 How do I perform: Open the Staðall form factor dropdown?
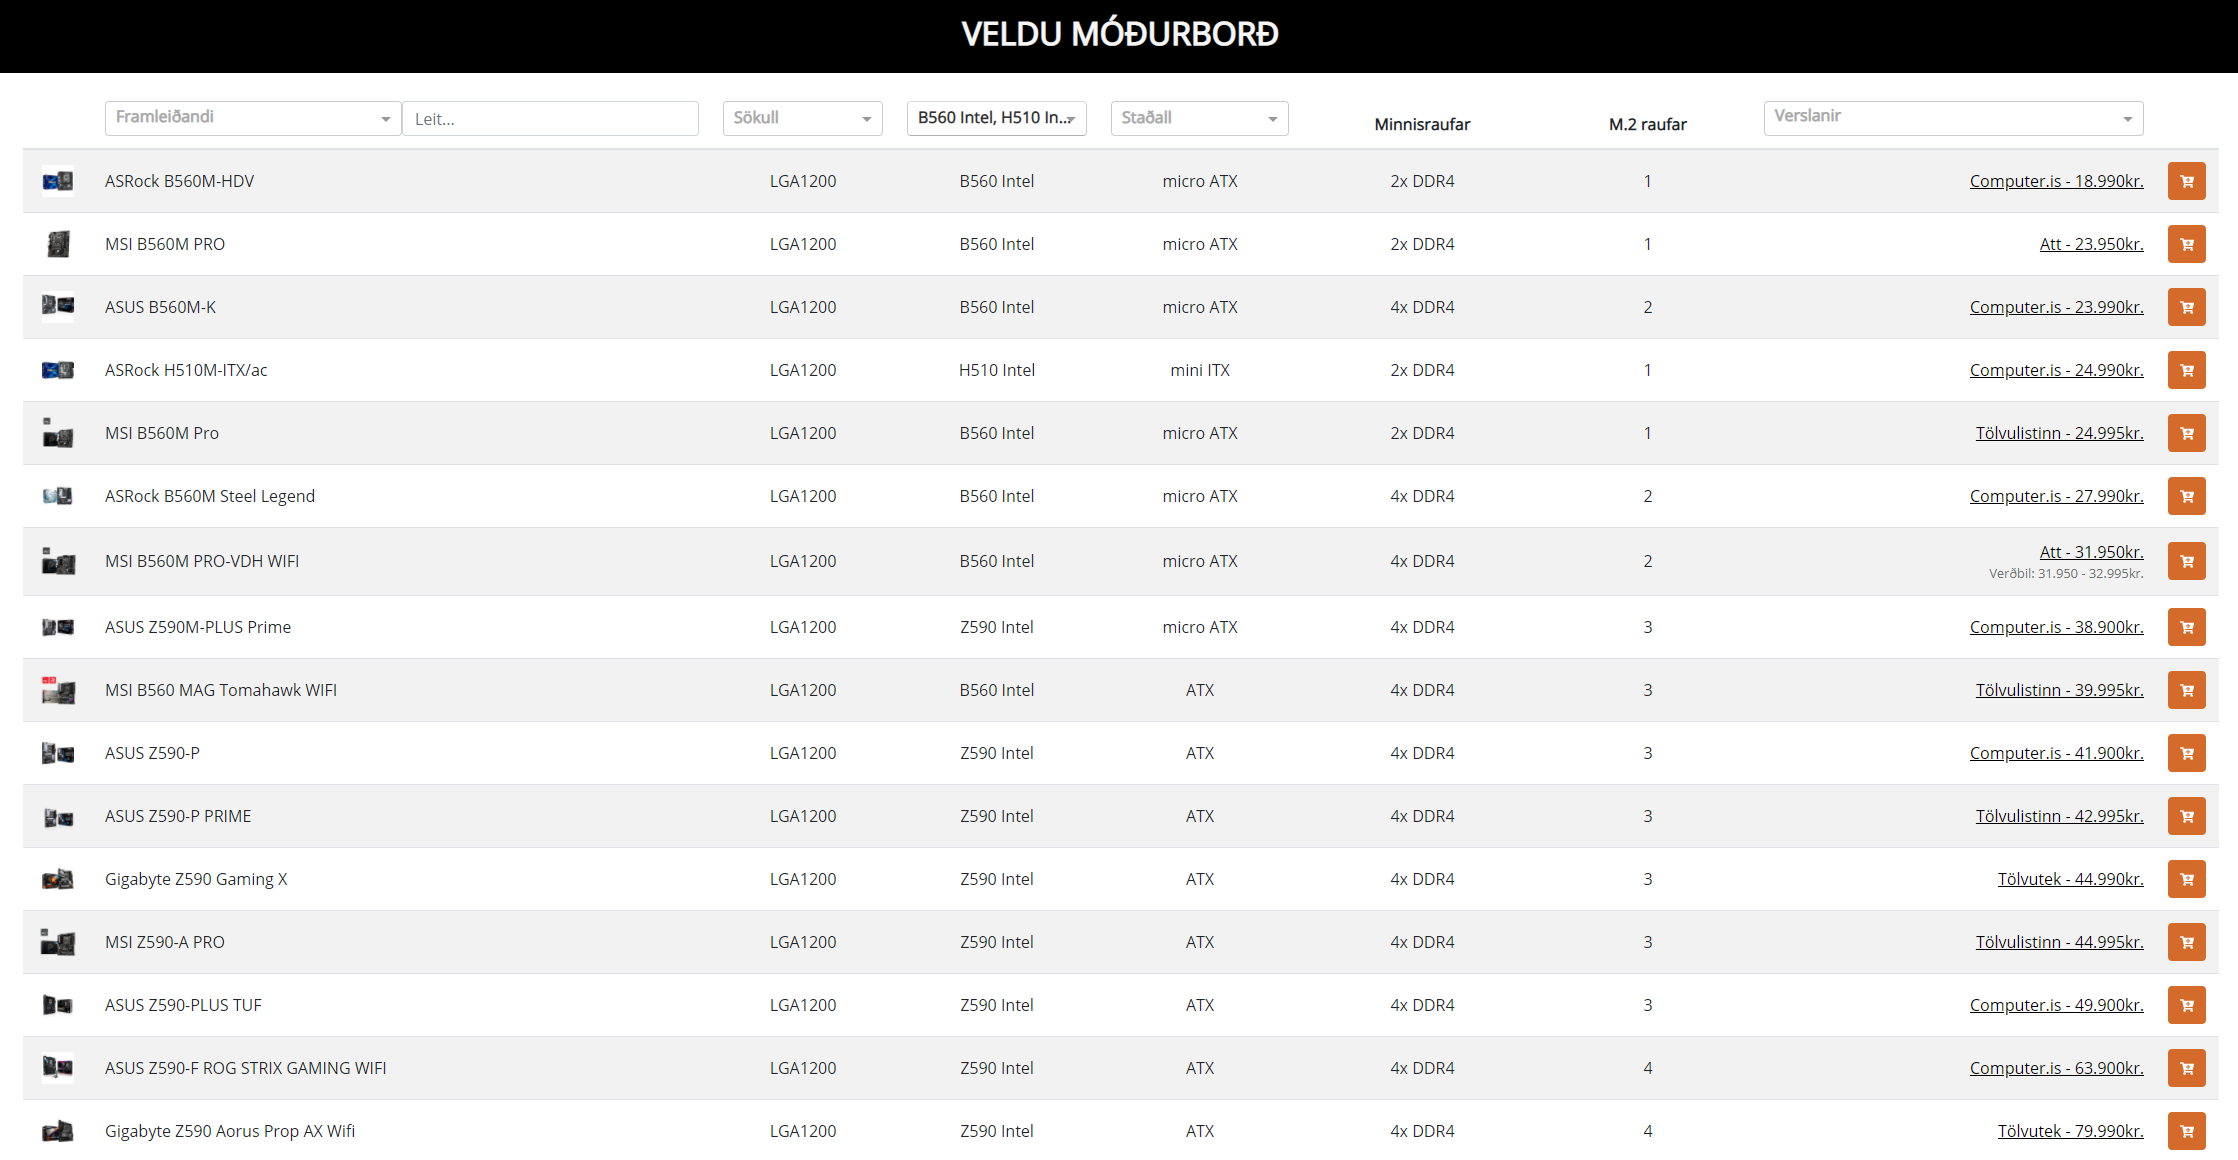click(x=1199, y=118)
